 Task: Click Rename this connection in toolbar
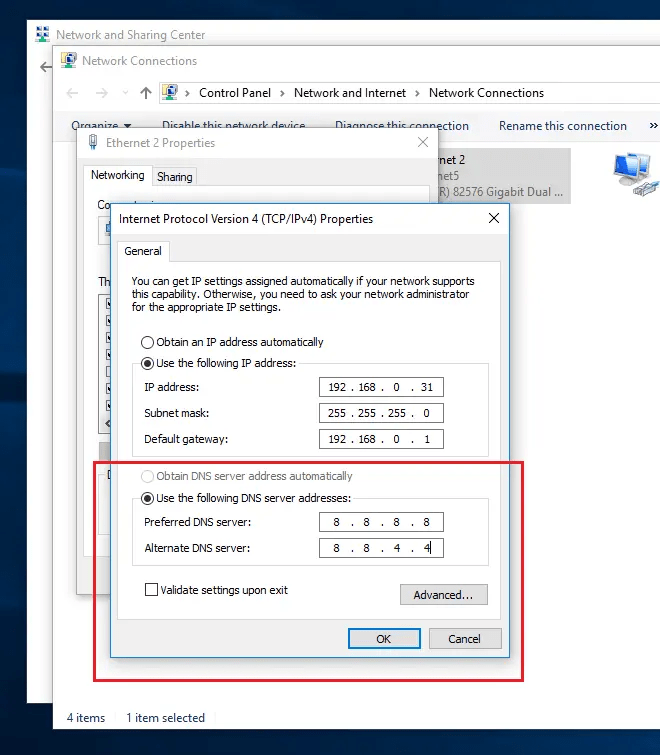click(x=562, y=126)
